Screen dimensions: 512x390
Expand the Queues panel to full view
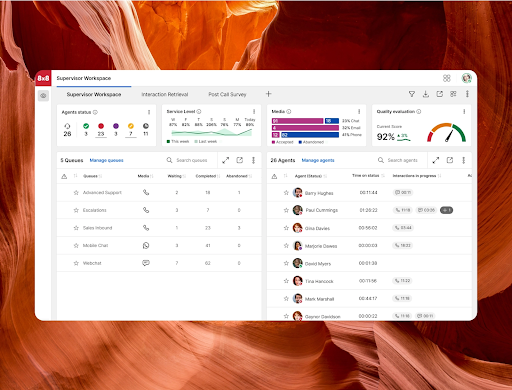[226, 160]
